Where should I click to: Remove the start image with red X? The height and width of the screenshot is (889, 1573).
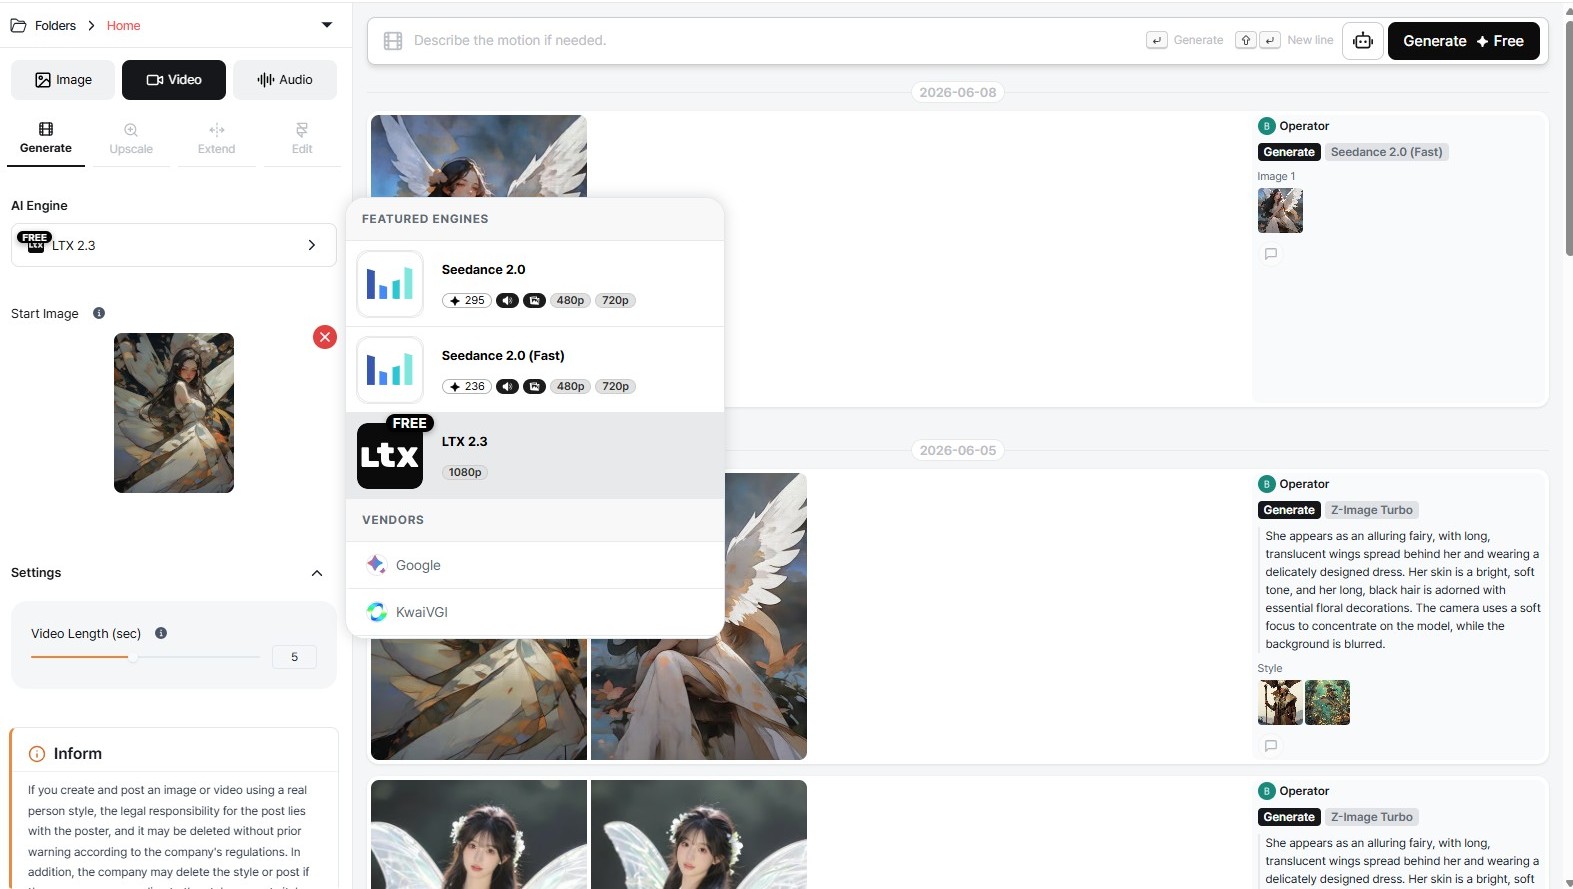(x=325, y=337)
